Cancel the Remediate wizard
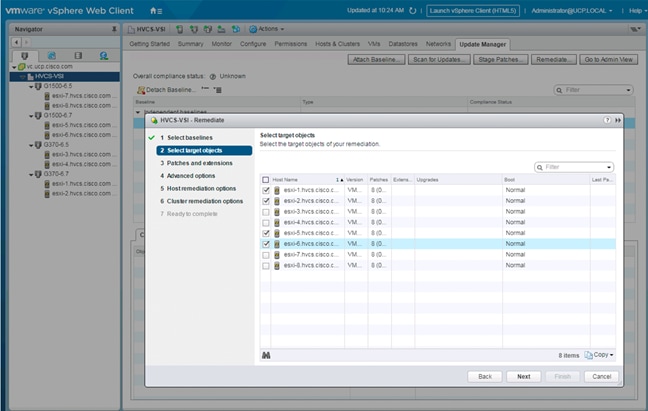Viewport: 648px width, 411px height. coord(601,376)
